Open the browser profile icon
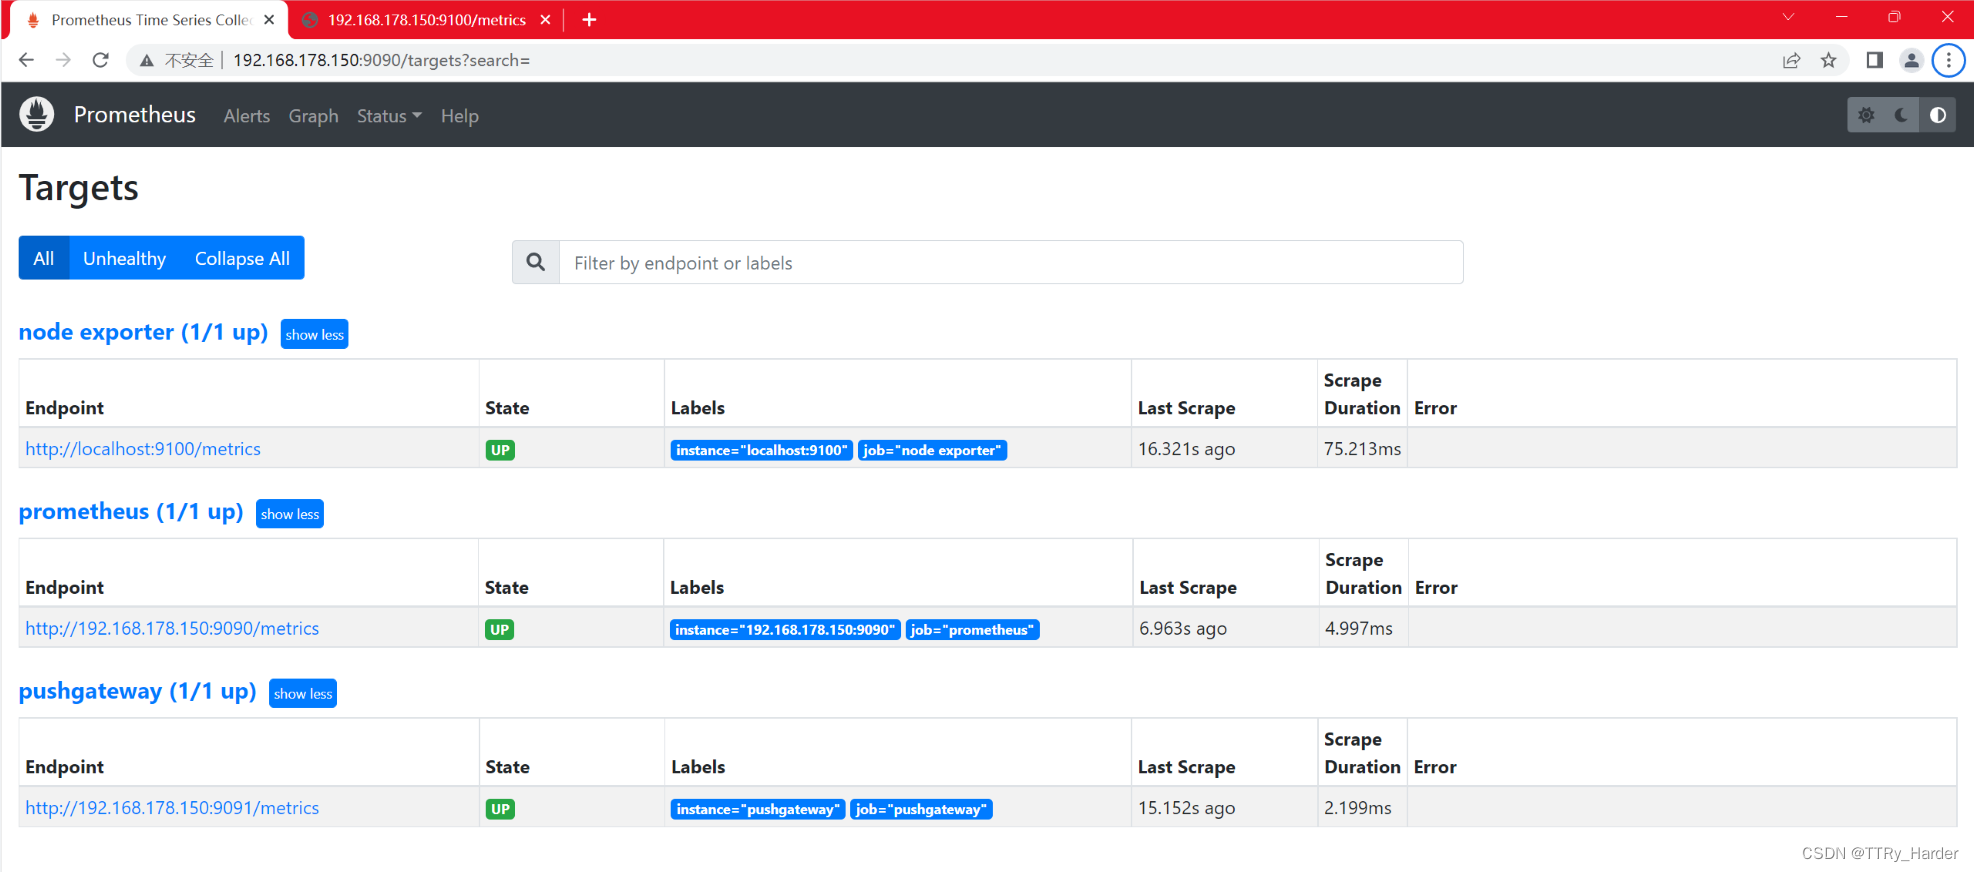The height and width of the screenshot is (872, 1974). pos(1911,60)
